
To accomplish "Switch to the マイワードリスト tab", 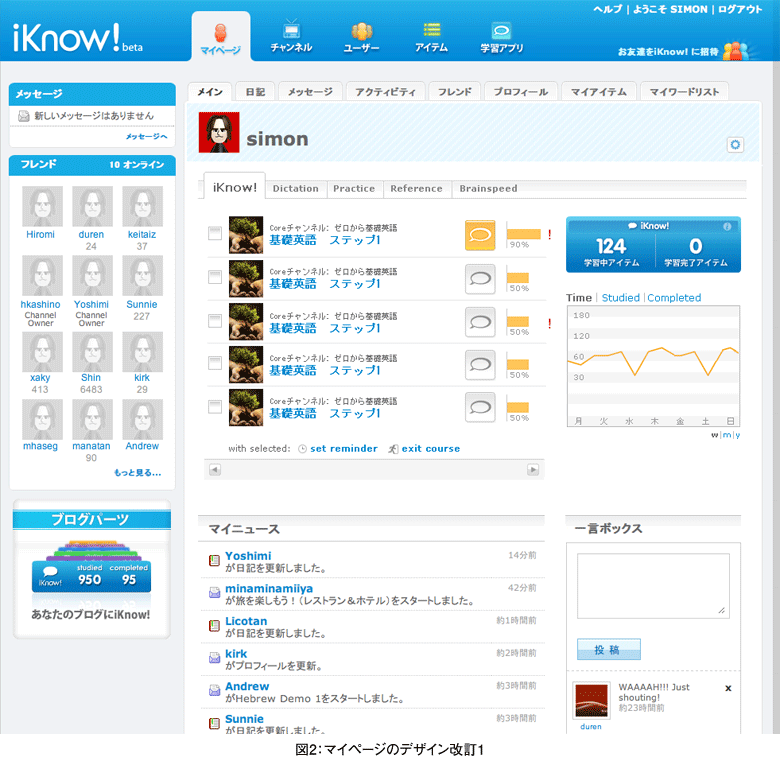I will point(684,92).
